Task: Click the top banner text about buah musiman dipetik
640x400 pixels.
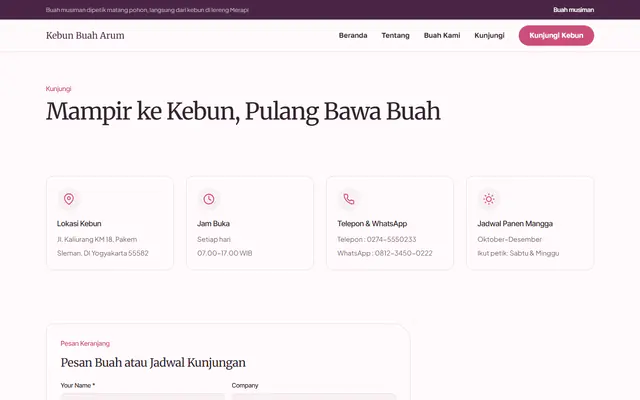Action: [147, 10]
